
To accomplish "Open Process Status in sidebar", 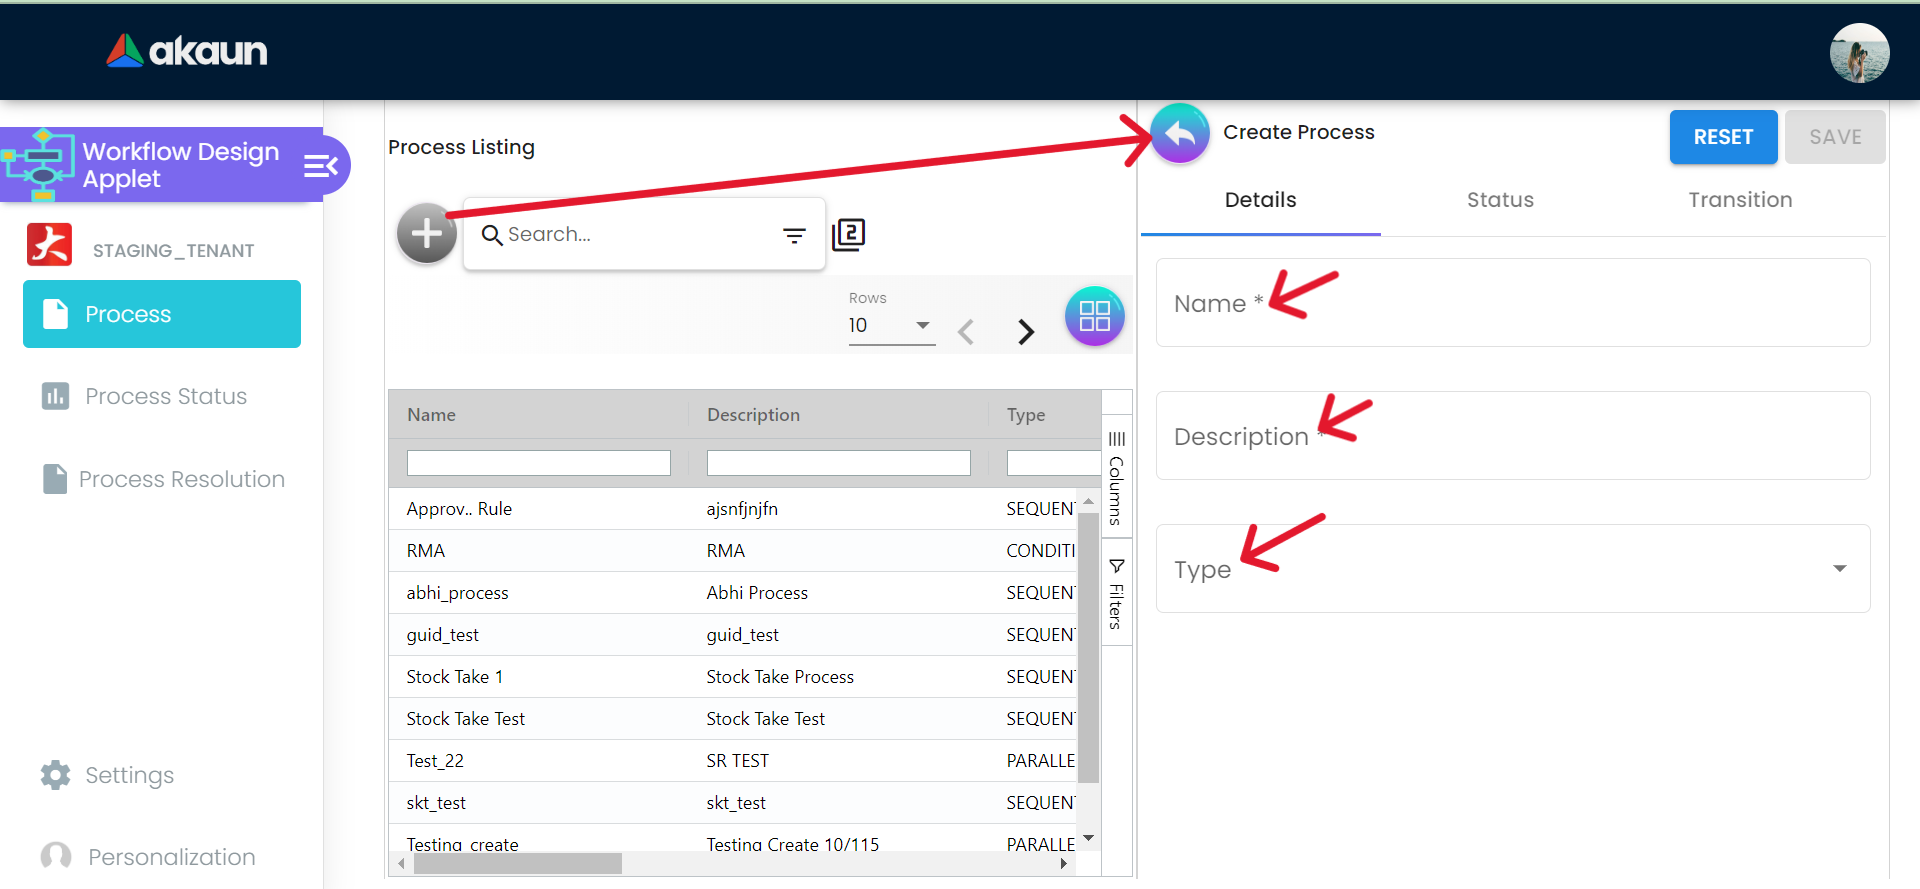I will 165,396.
